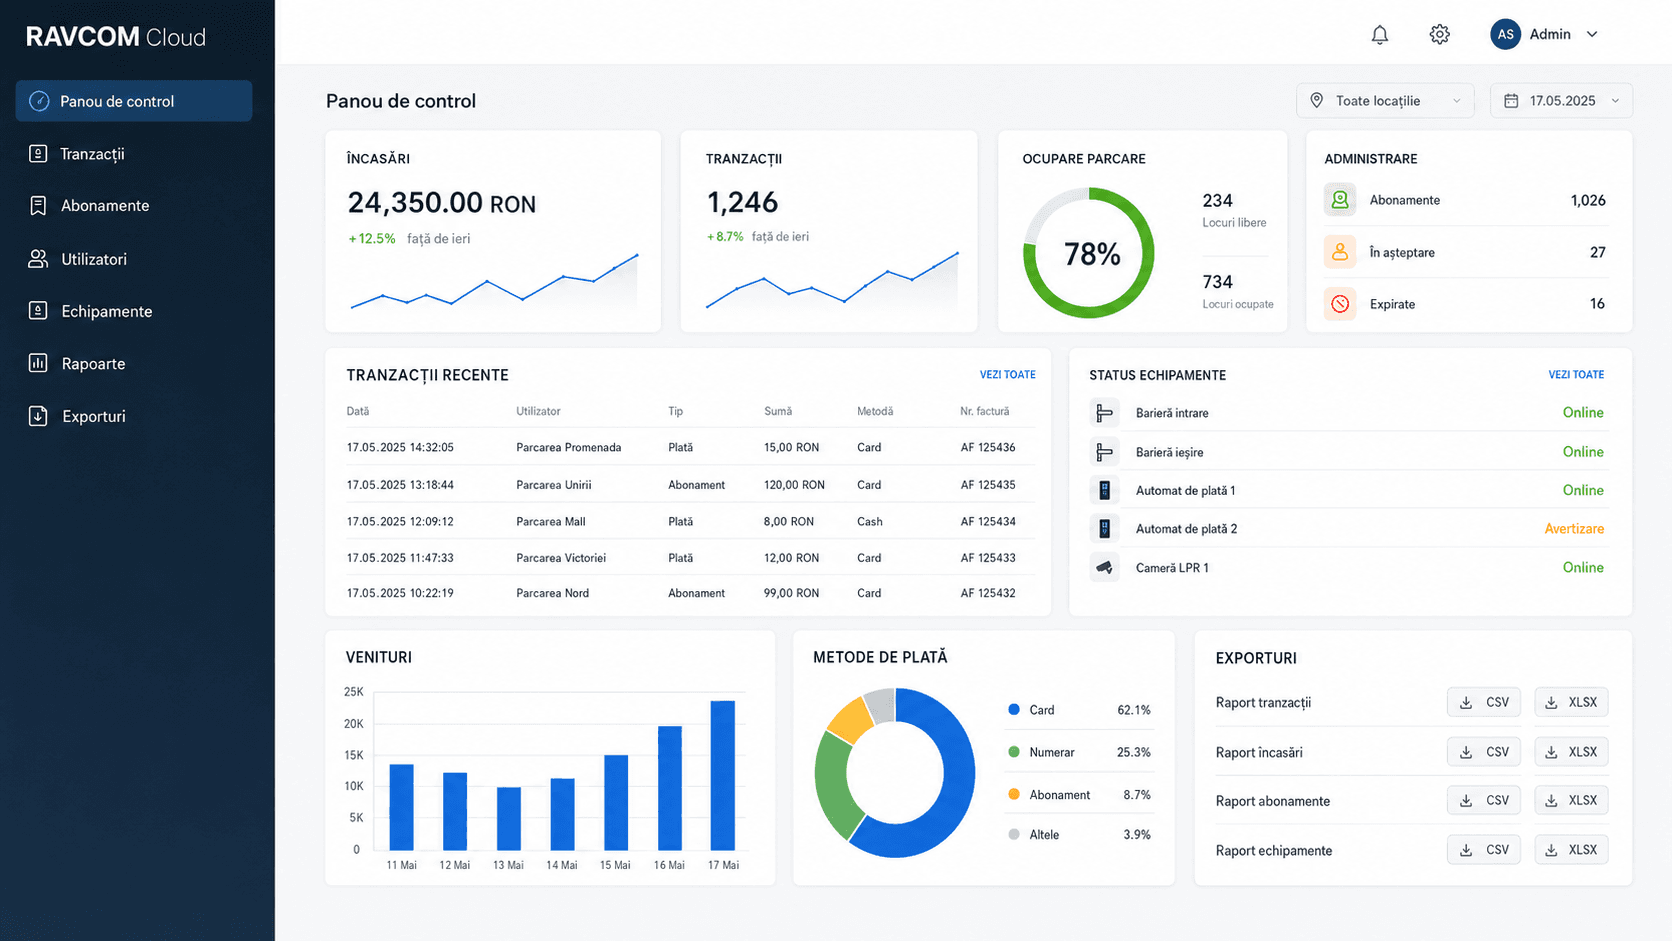The width and height of the screenshot is (1672, 941).
Task: Open Tranzacții in the sidebar
Action: click(x=134, y=154)
